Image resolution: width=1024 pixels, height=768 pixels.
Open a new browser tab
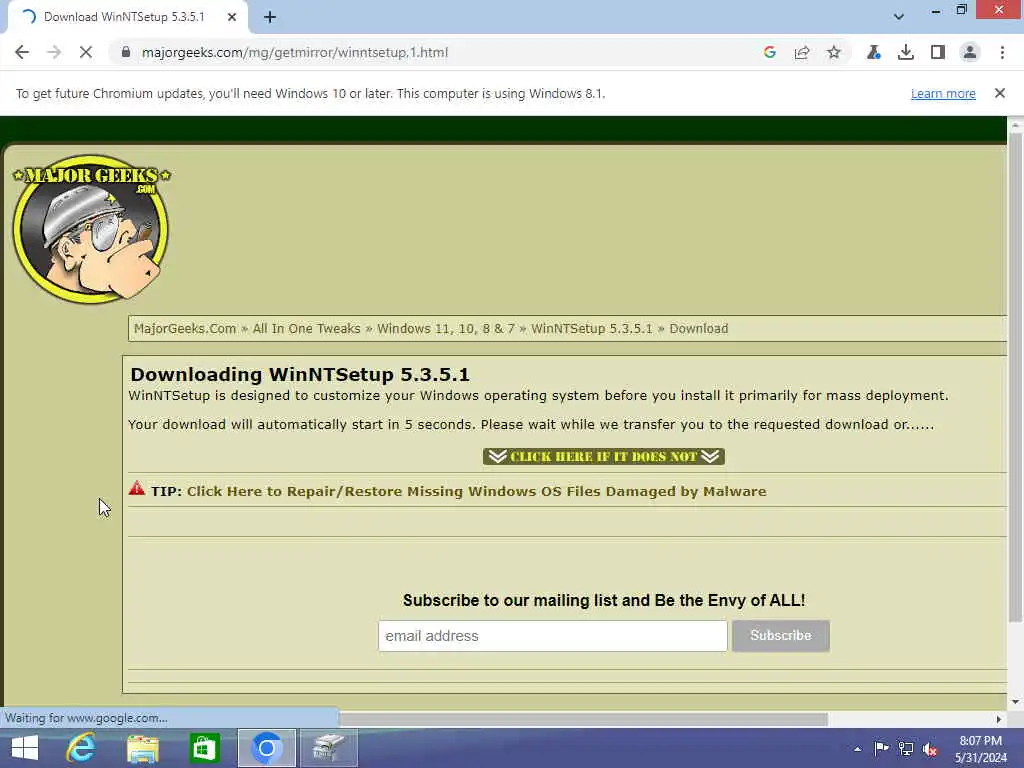point(270,17)
